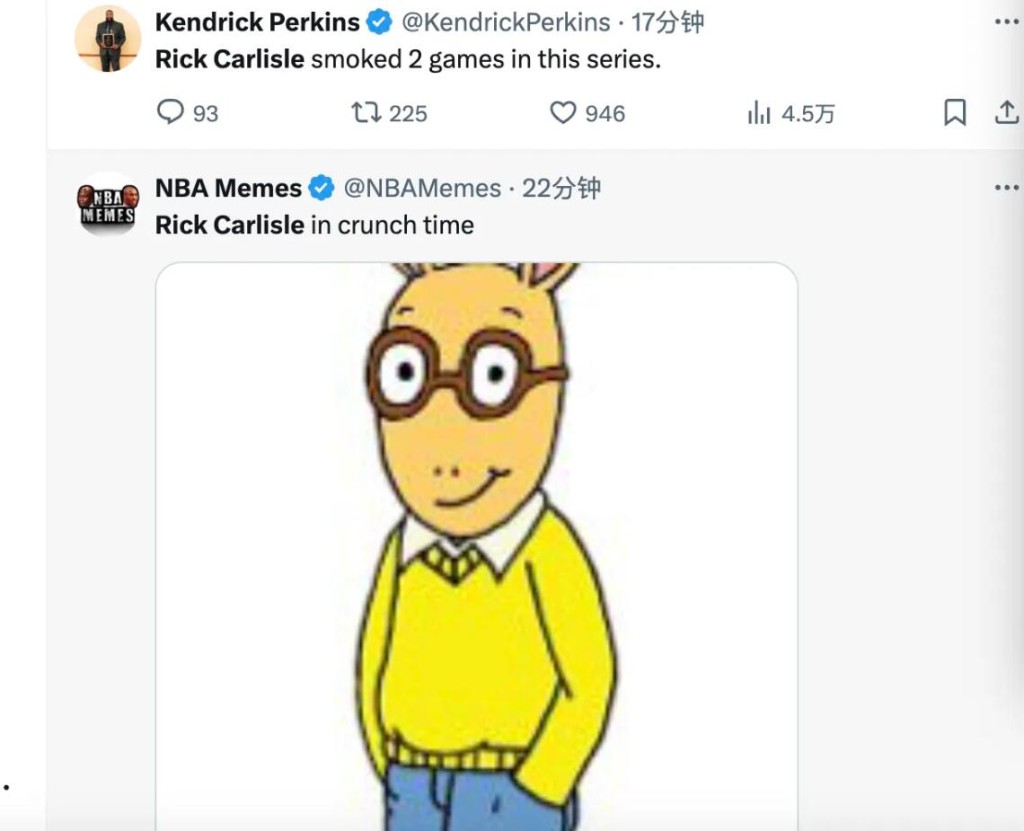Open the NBA Memes profile avatar
1024x831 pixels.
click(x=108, y=204)
